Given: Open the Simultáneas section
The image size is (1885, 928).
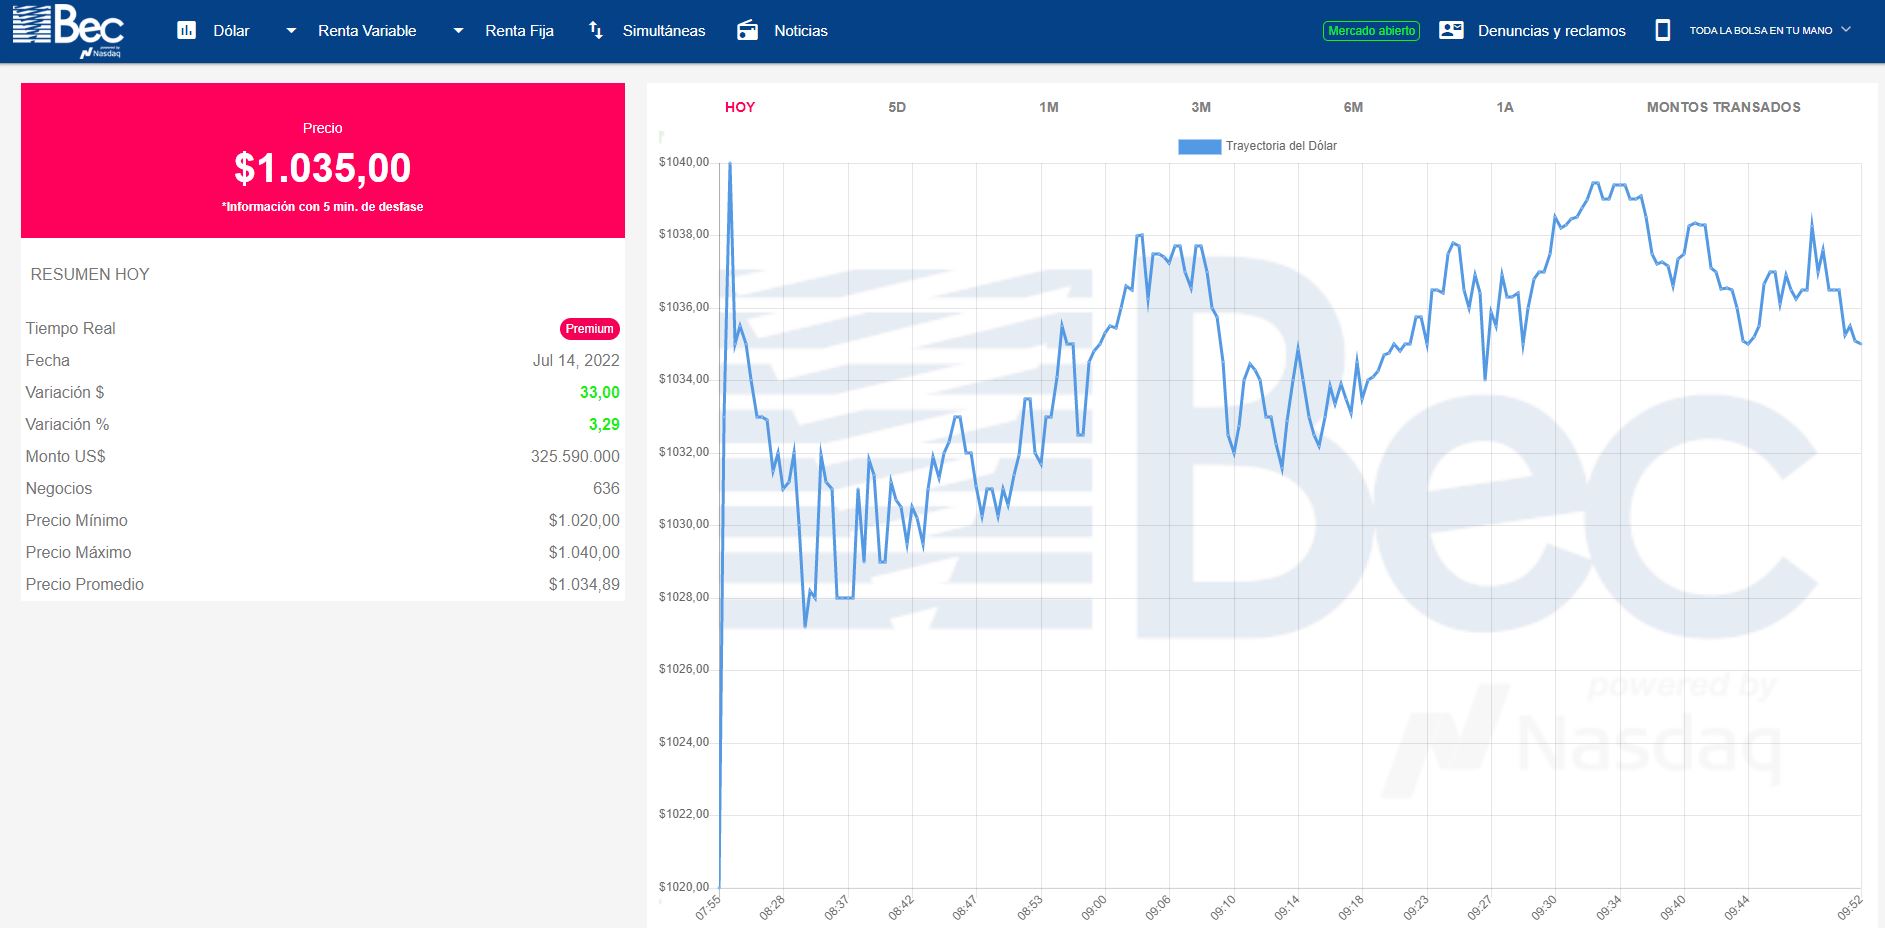Looking at the screenshot, I should pos(664,31).
